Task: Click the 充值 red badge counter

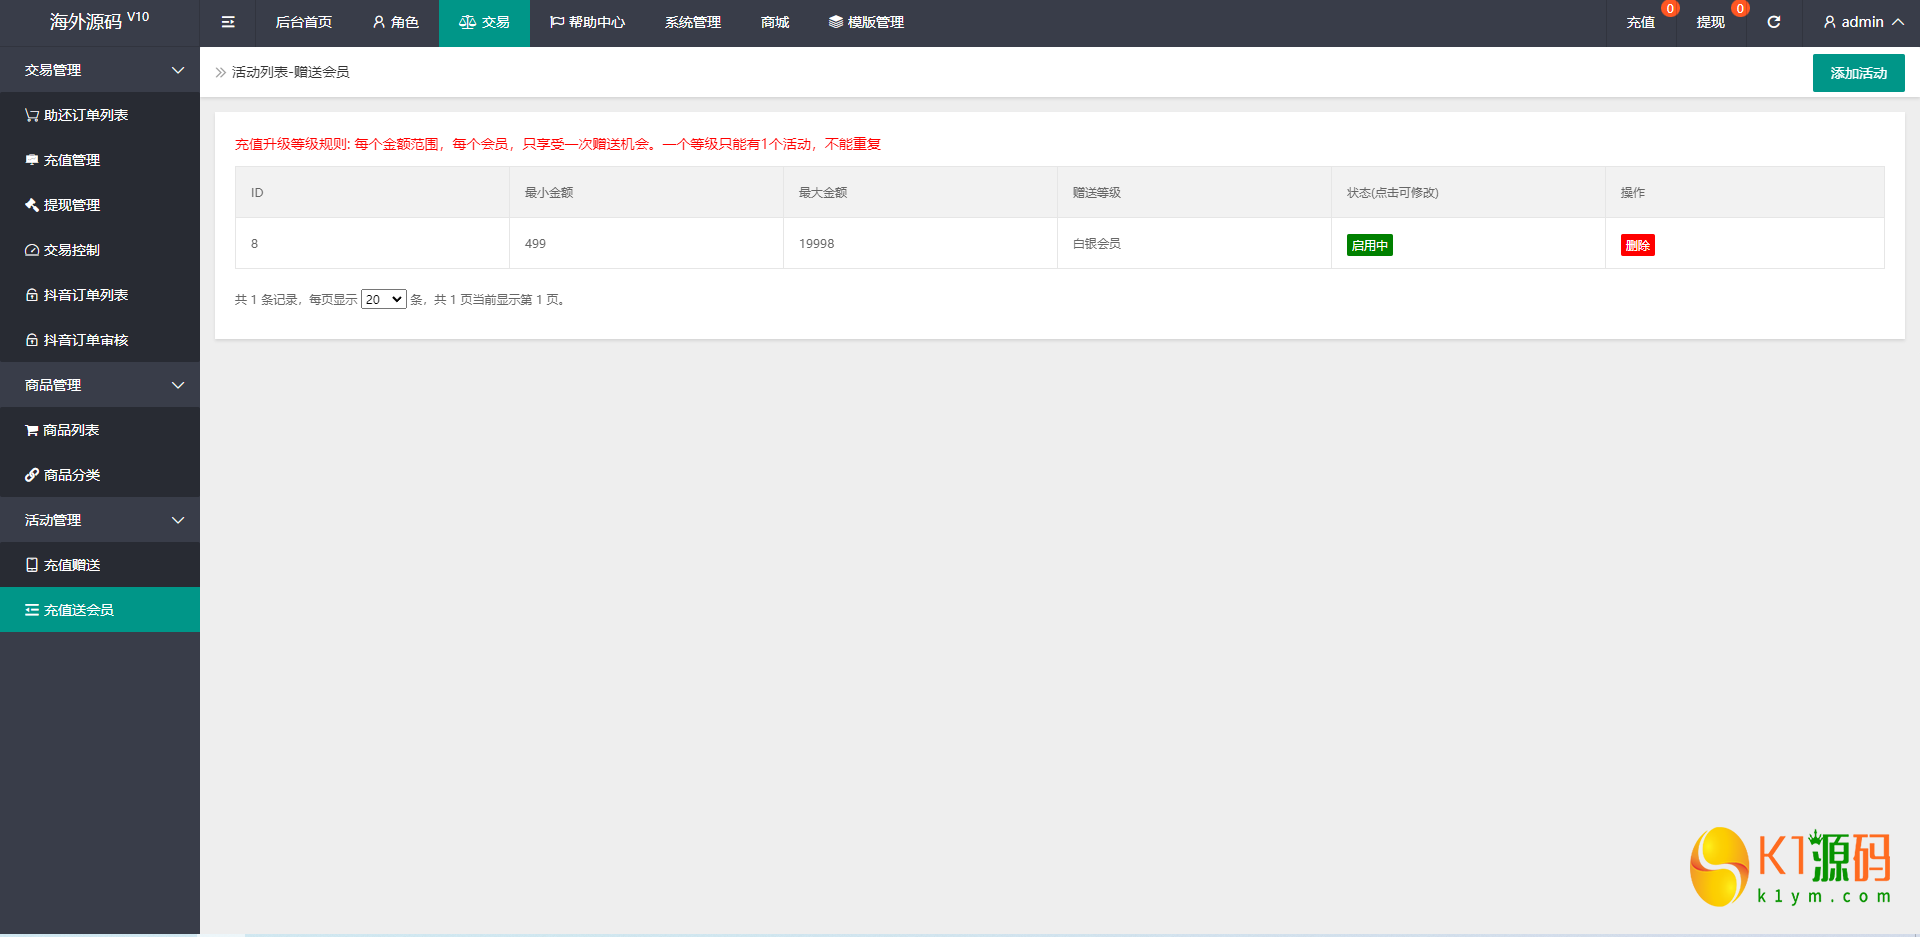Action: coord(1670,9)
